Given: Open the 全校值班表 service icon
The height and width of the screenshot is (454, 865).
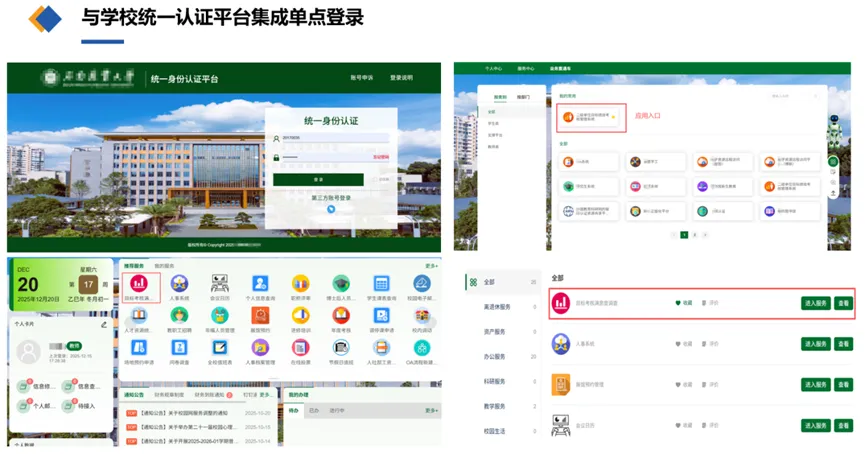Looking at the screenshot, I should (220, 348).
